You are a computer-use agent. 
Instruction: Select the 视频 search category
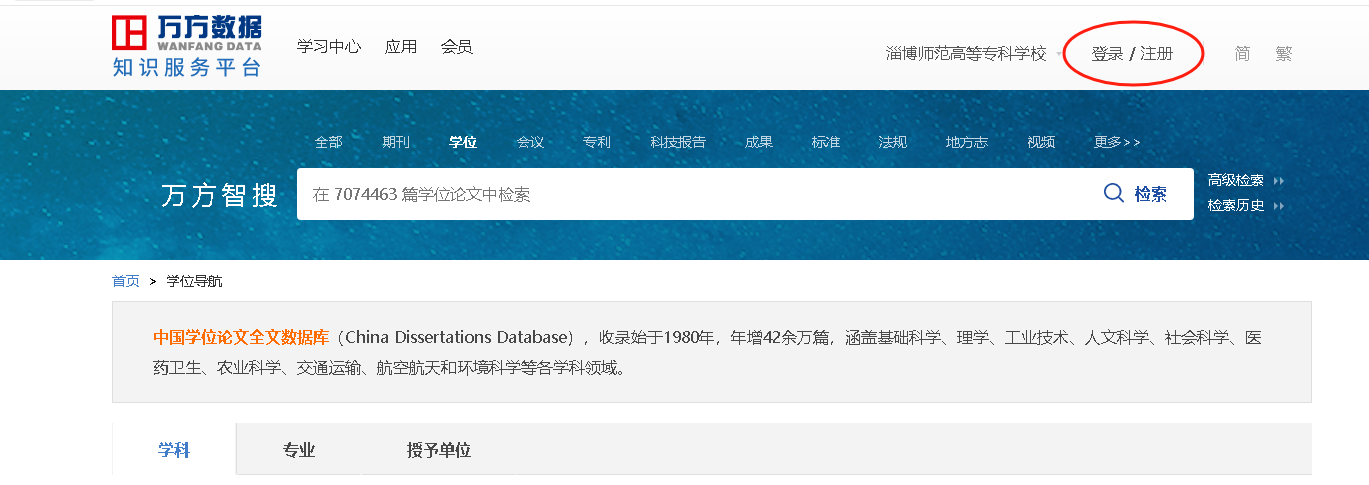1041,142
